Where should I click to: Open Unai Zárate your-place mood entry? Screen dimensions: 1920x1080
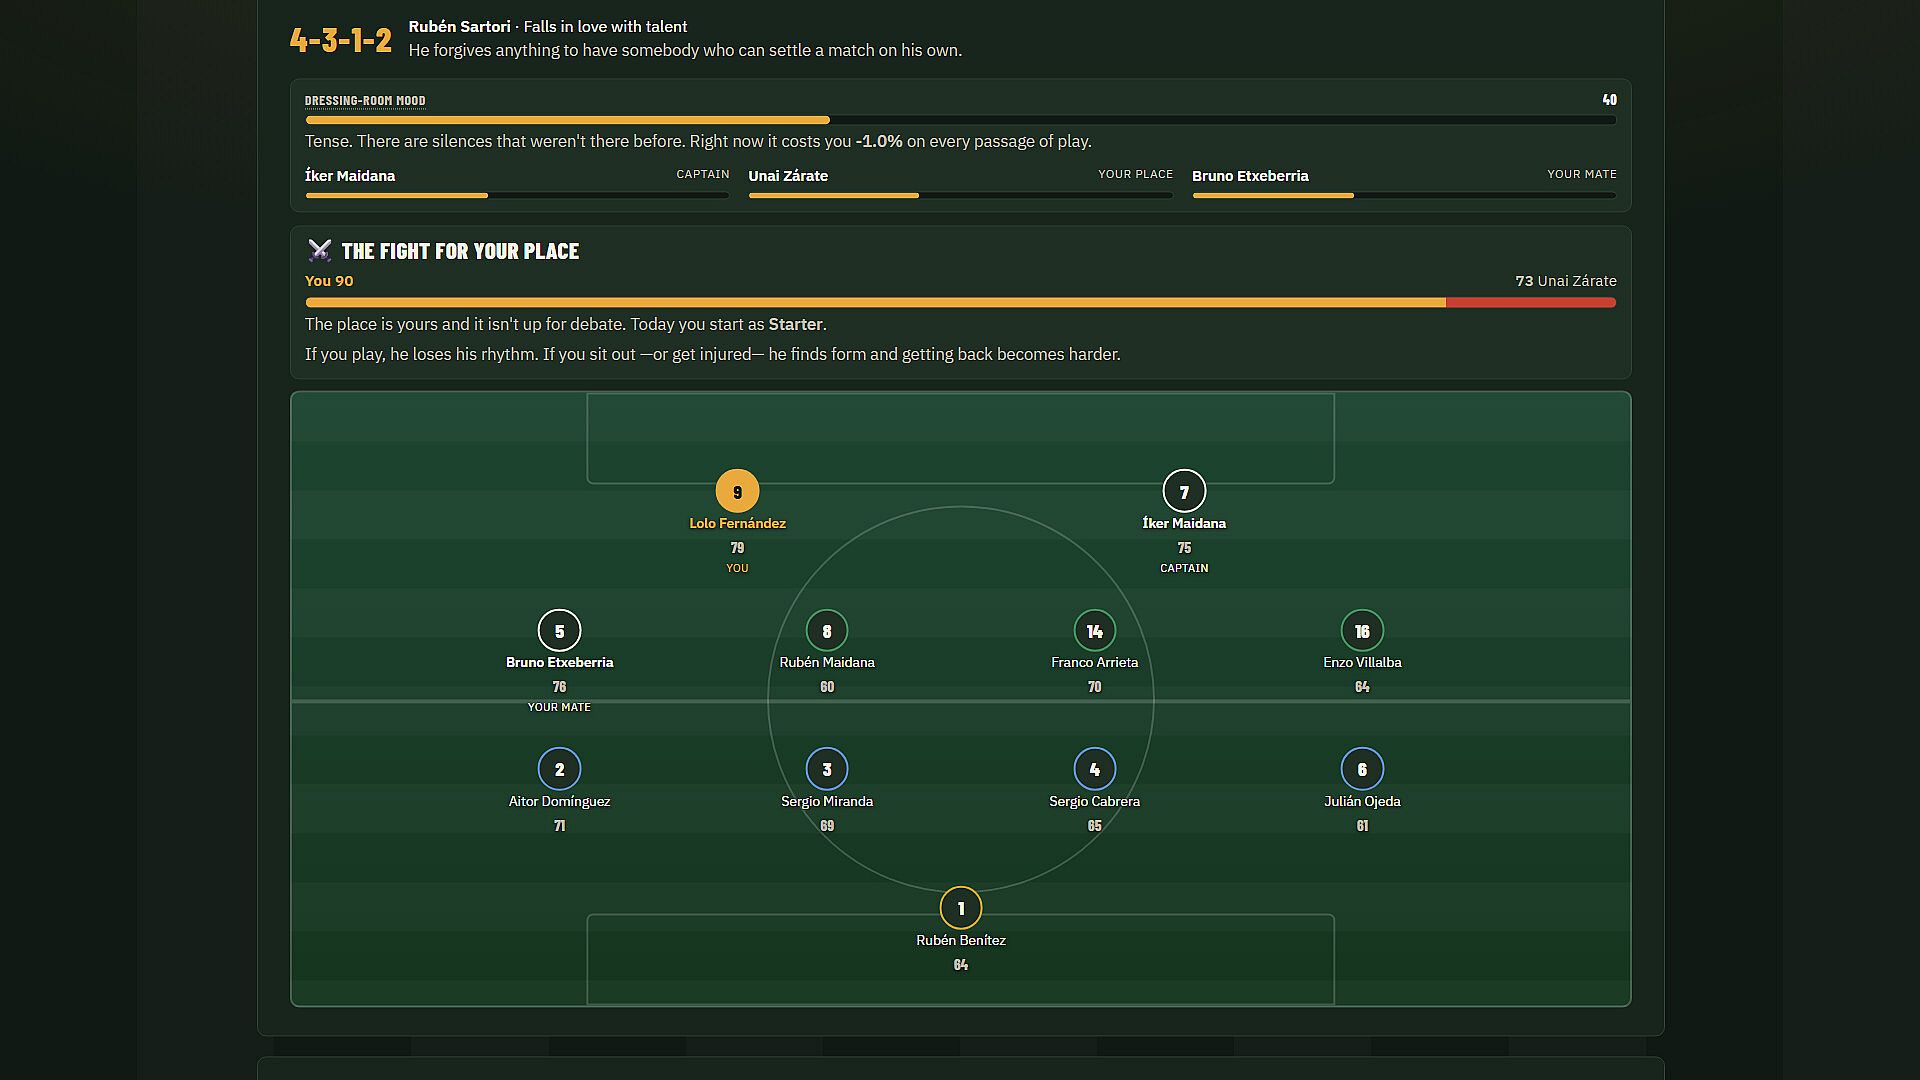pyautogui.click(x=960, y=183)
